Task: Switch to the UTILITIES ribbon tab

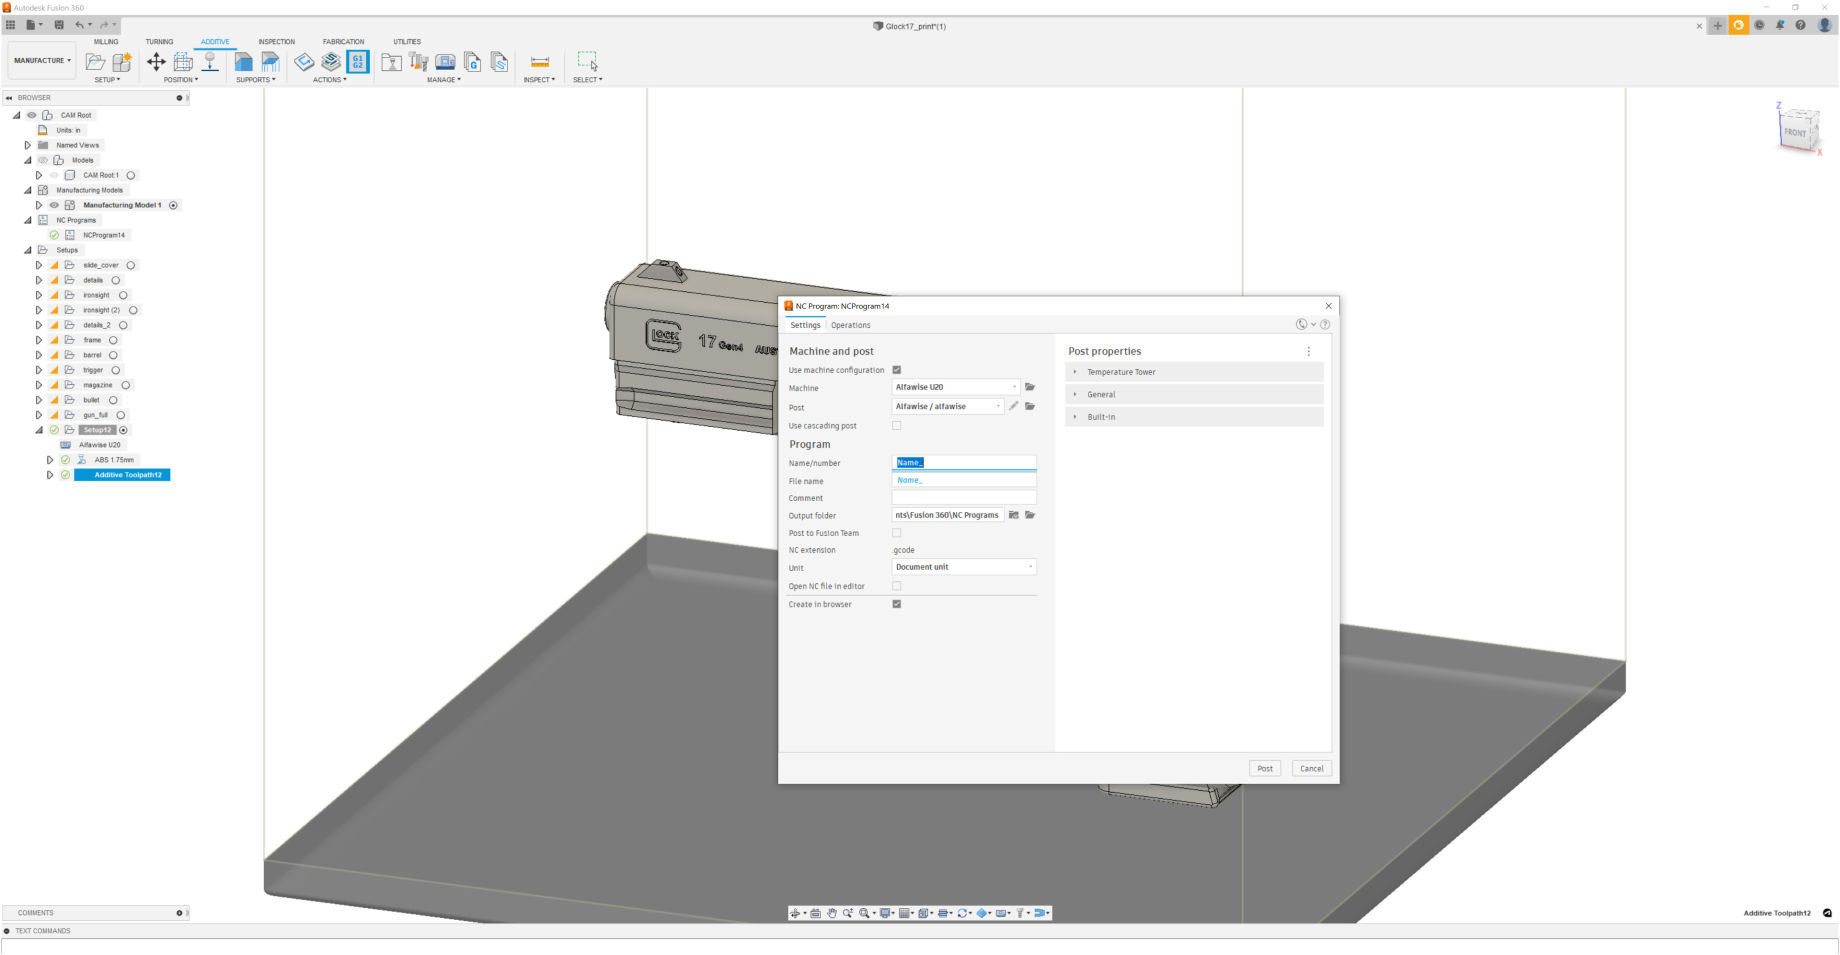Action: [407, 42]
